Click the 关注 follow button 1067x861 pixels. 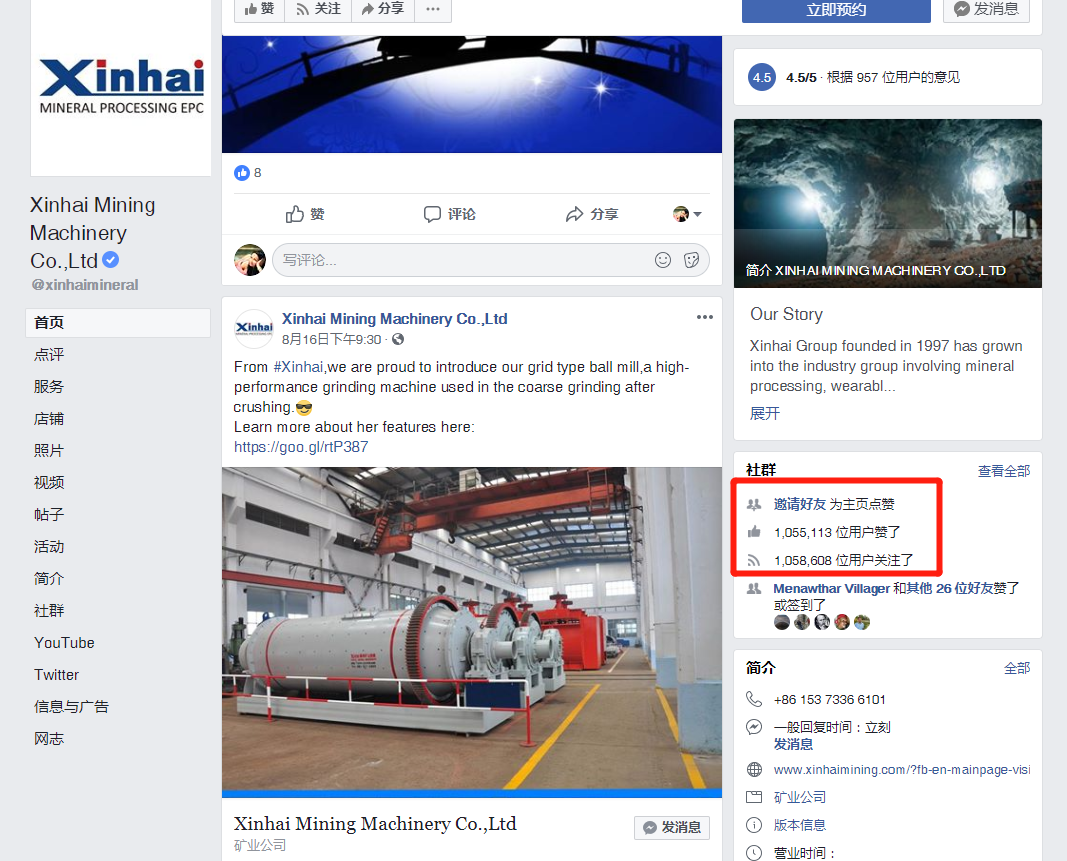[x=318, y=9]
